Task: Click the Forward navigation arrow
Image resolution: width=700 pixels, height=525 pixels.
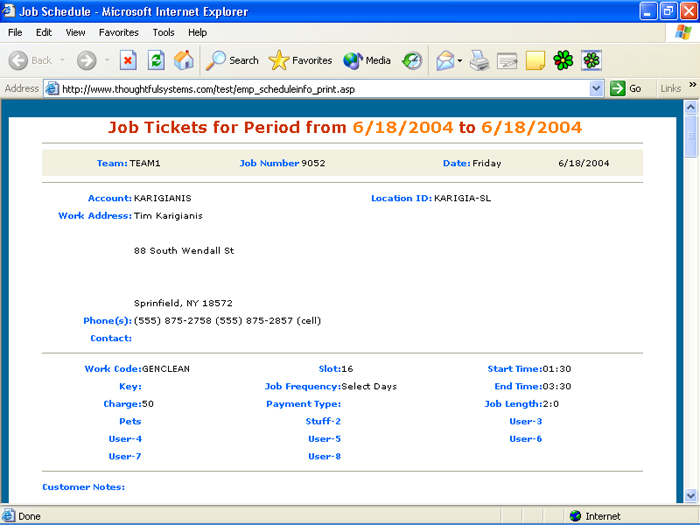Action: (86, 60)
